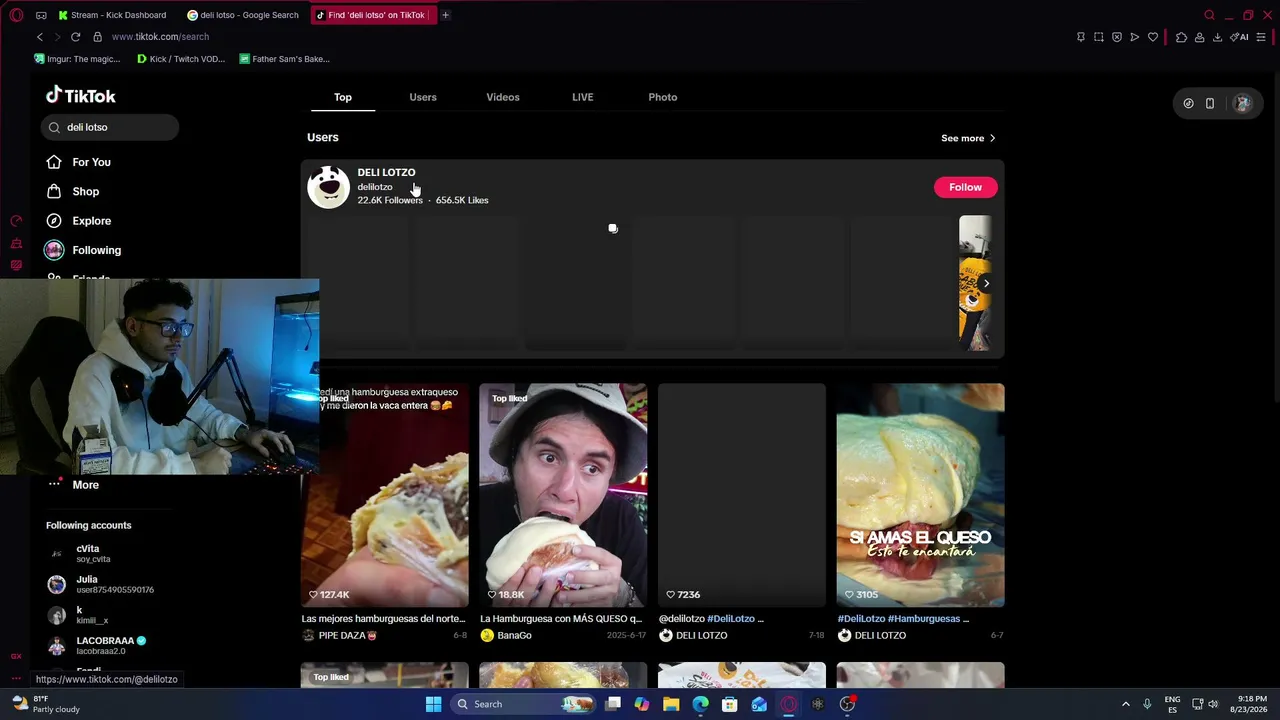1280x720 pixels.
Task: Open the ENG ES language switcher
Action: (x=1173, y=704)
